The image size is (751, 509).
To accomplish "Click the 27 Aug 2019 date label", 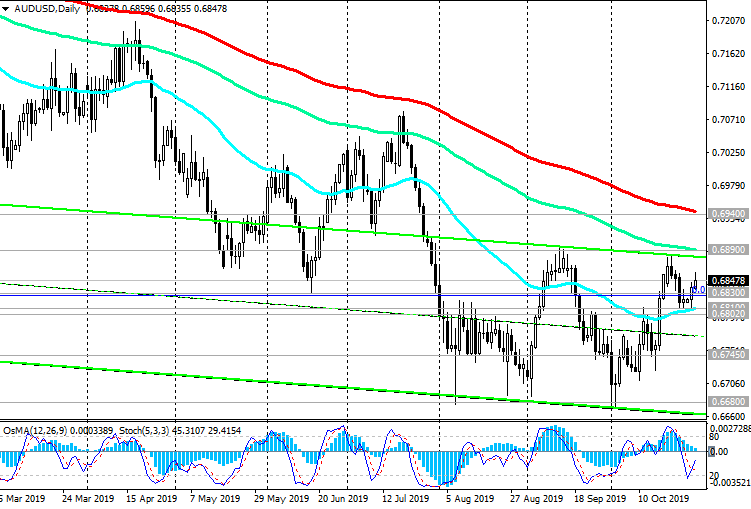I will (x=536, y=499).
